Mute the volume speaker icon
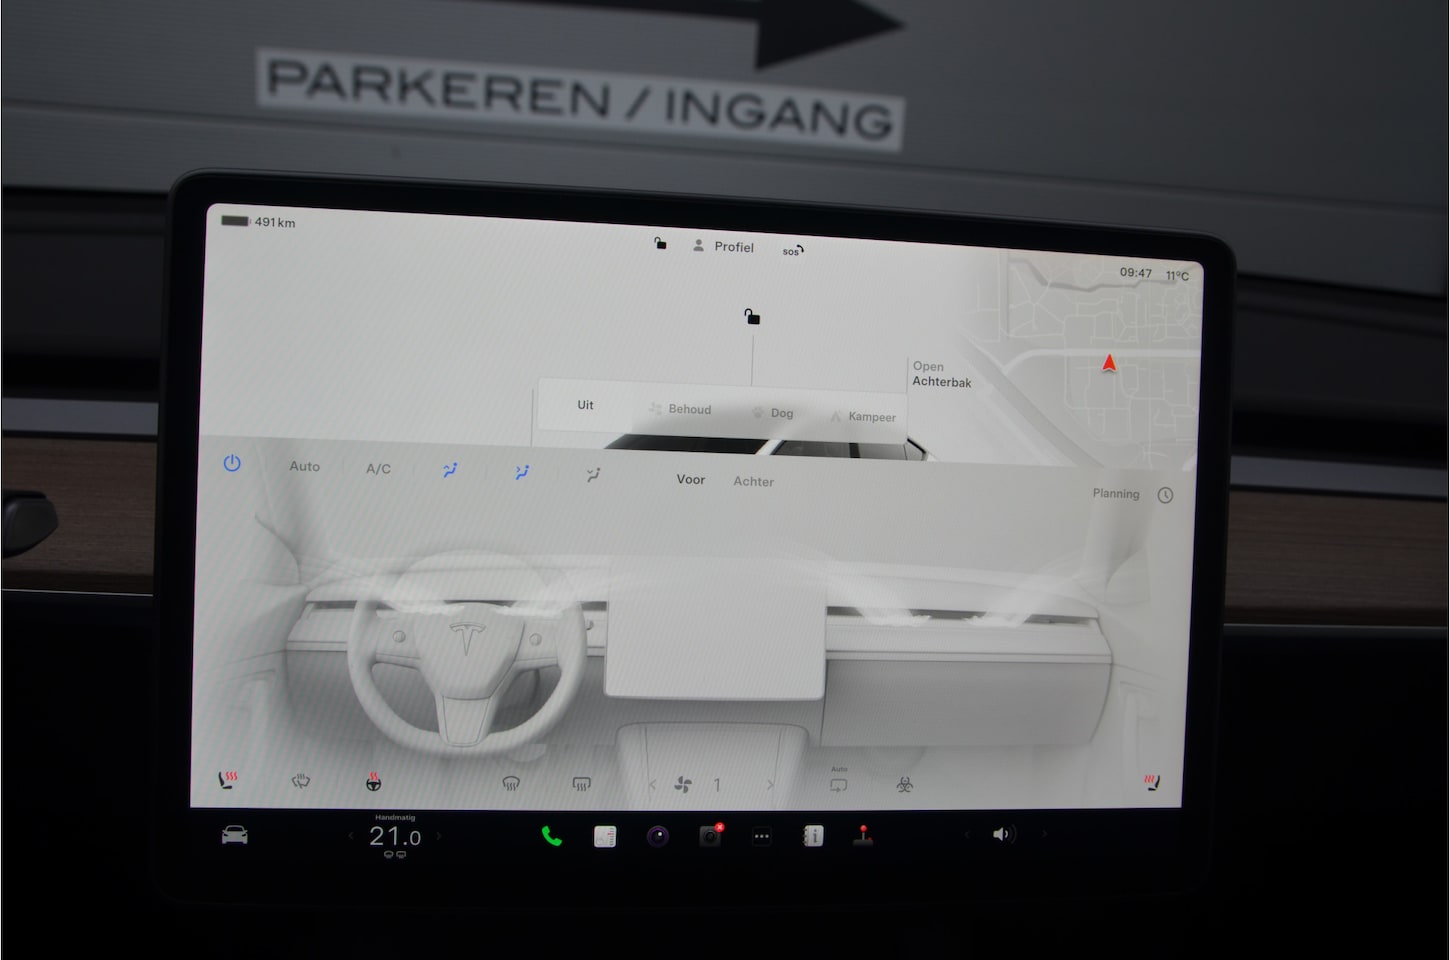Viewport: 1450px width, 960px height. [x=1003, y=834]
